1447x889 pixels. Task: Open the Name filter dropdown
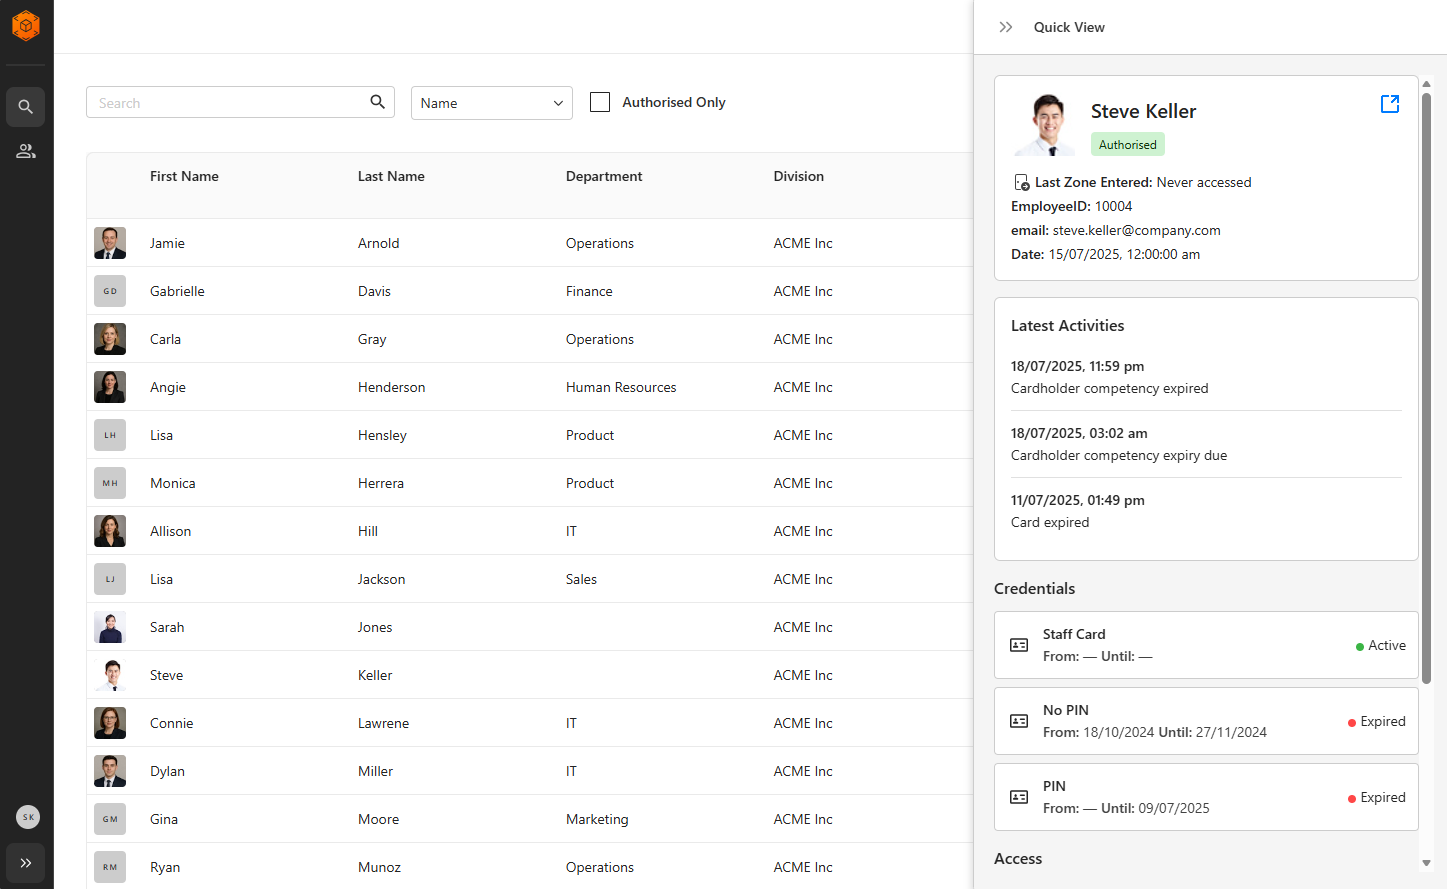[x=491, y=103]
